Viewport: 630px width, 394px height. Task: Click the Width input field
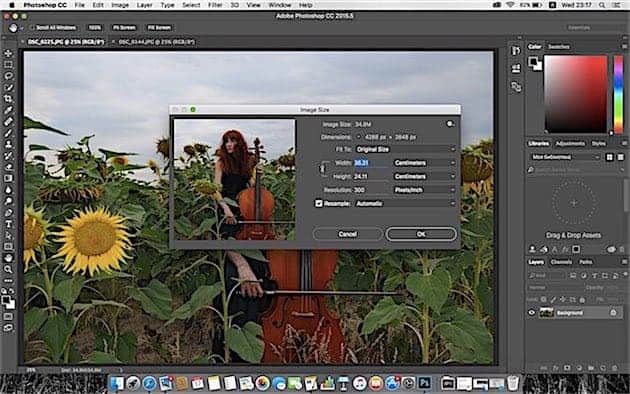370,163
